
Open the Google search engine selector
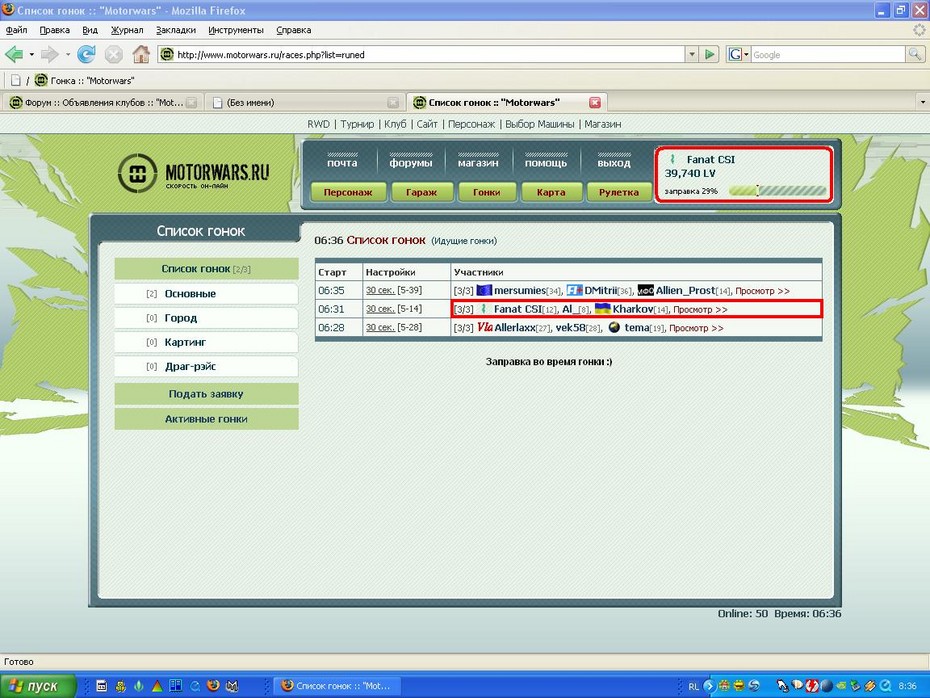(x=738, y=55)
